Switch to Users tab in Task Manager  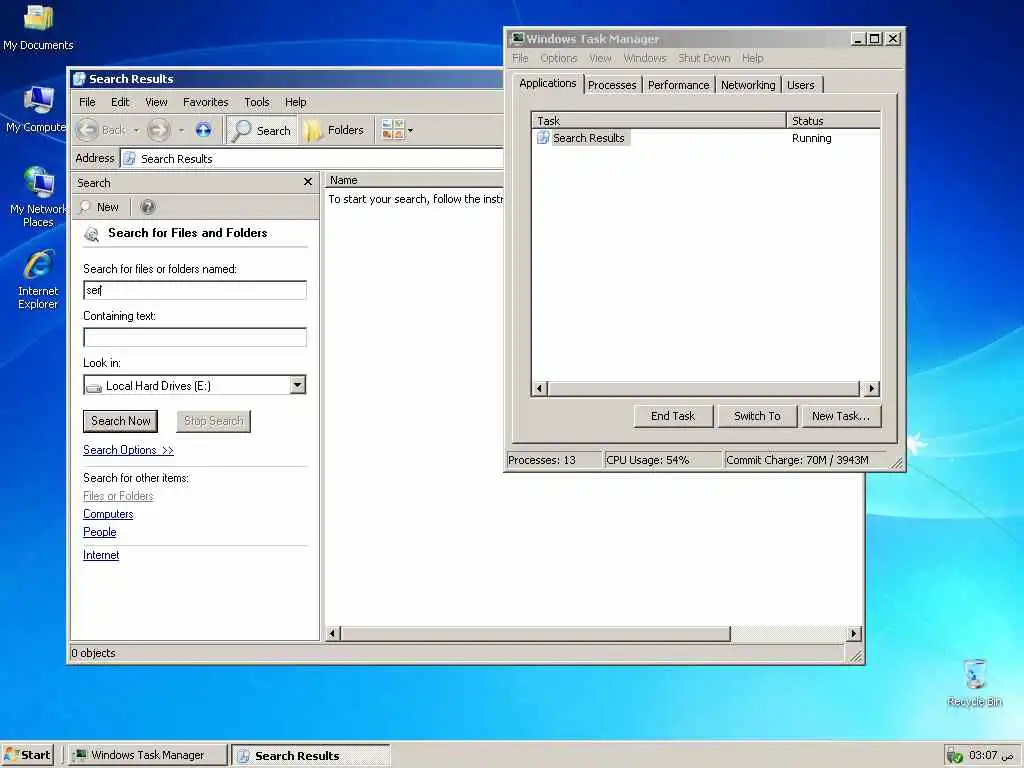[x=801, y=85]
